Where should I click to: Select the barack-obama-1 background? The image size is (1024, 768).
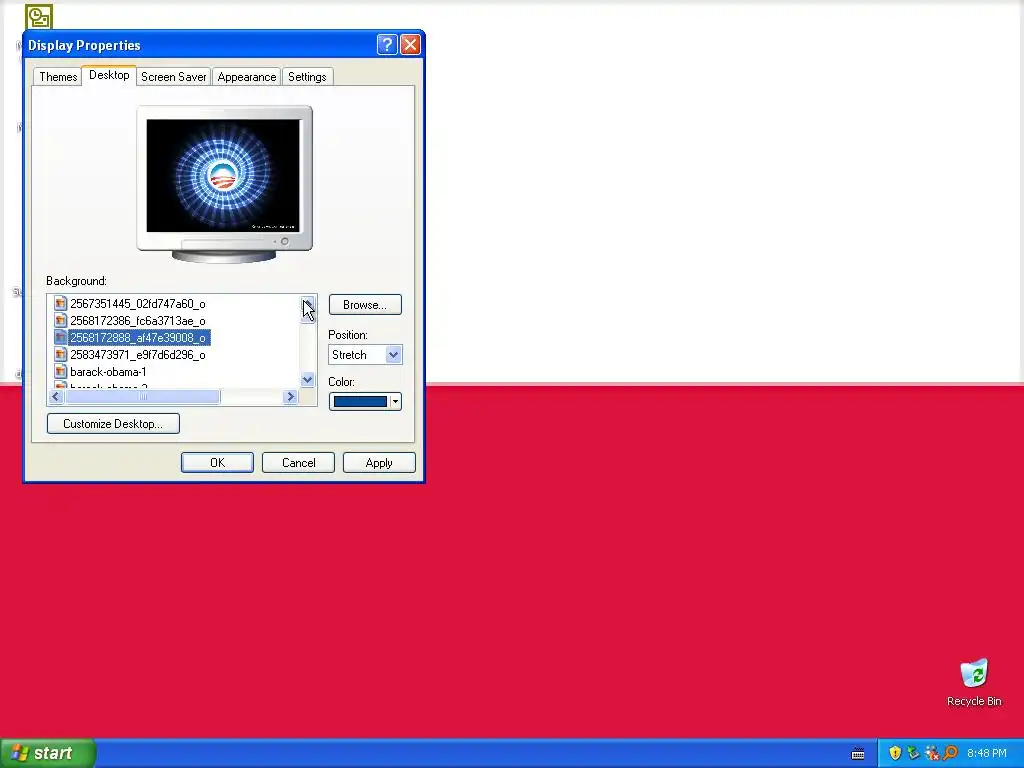(x=108, y=372)
